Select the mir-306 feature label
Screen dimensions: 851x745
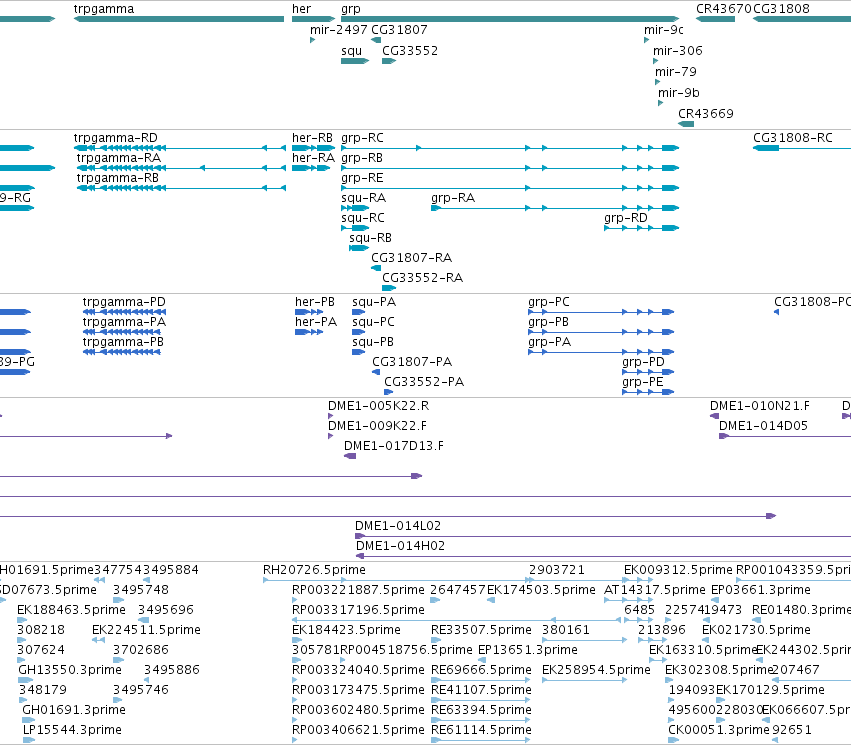click(677, 51)
